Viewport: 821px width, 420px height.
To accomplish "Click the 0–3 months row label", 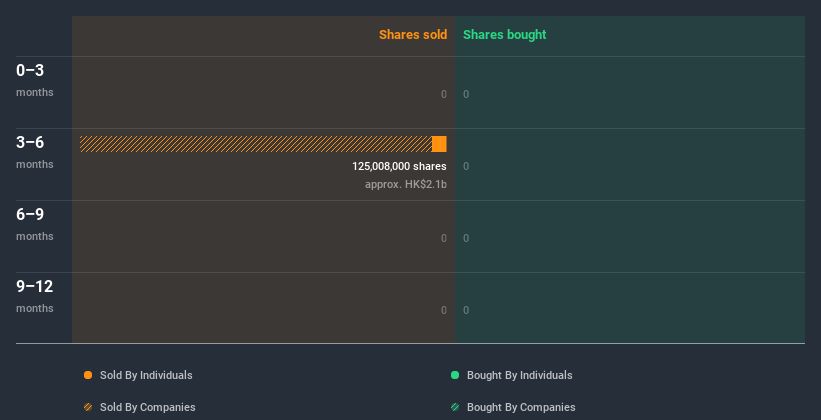I will click(35, 80).
